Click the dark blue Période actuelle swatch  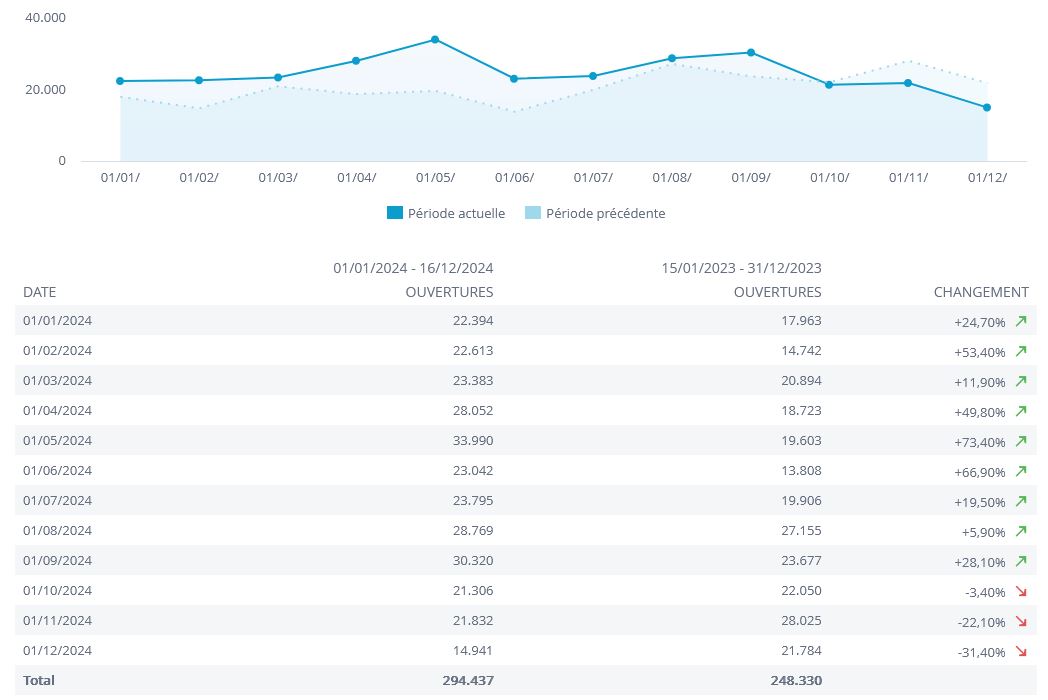click(395, 213)
